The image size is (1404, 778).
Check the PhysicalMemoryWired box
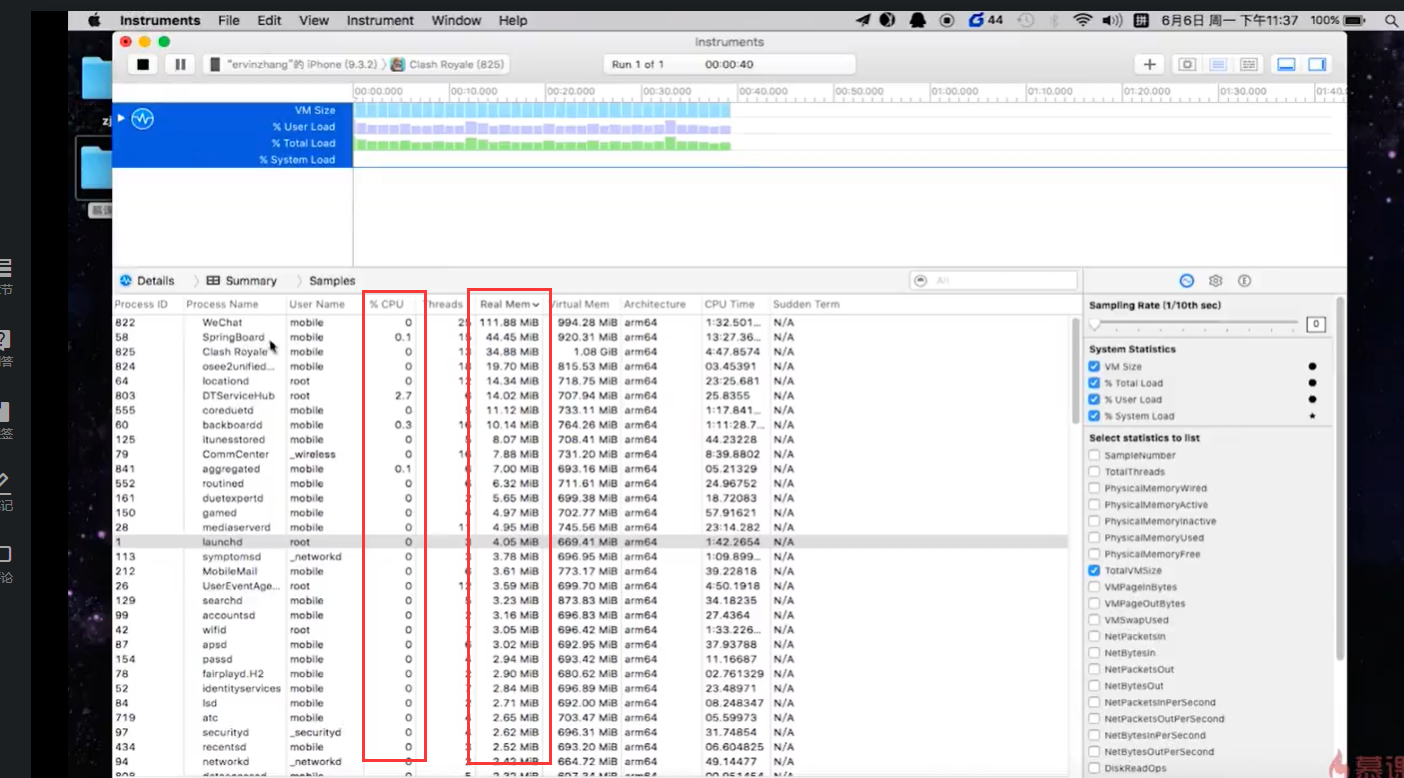[x=1094, y=489]
